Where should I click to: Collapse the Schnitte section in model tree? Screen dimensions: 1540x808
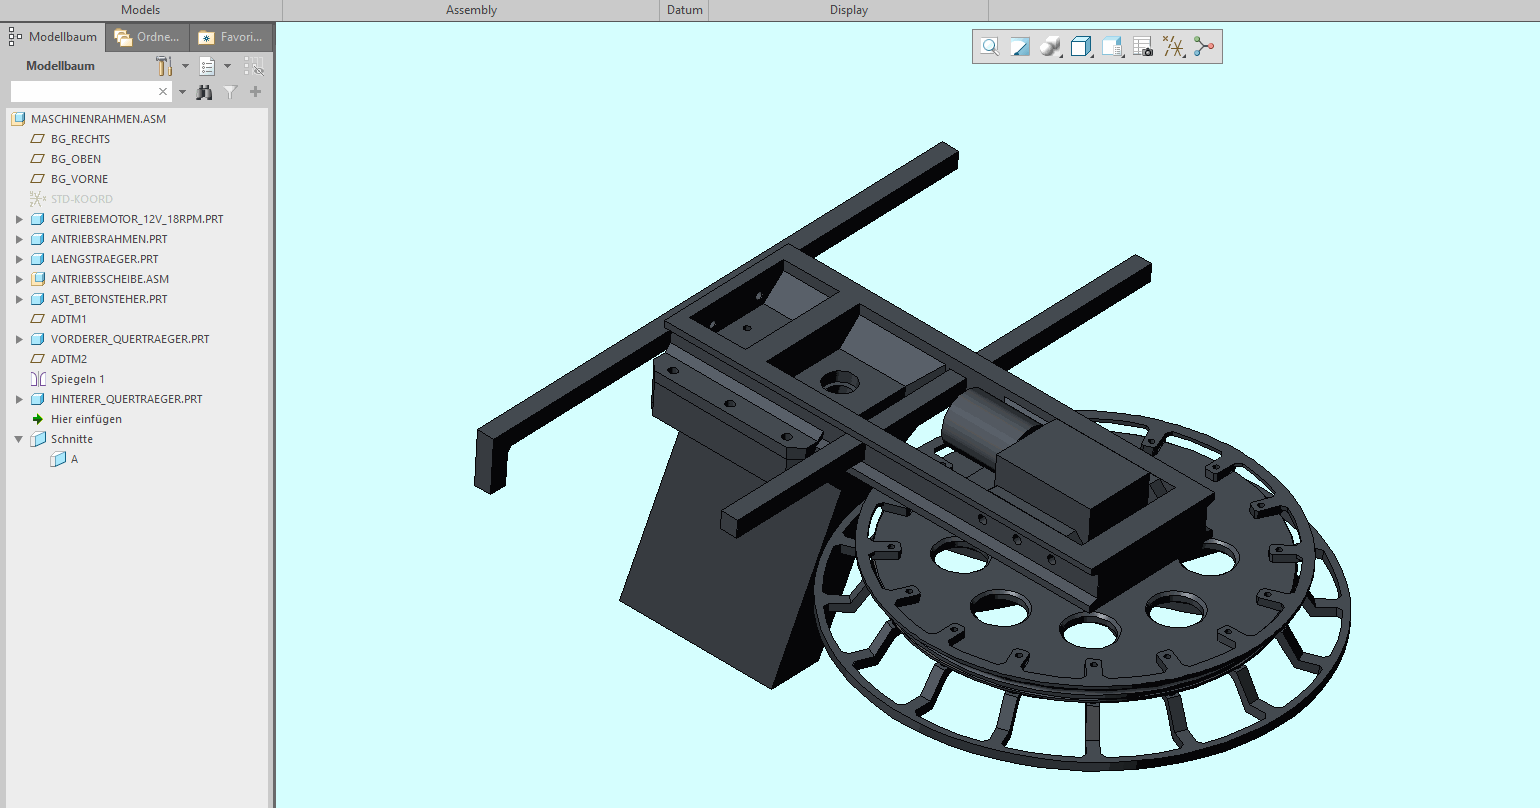[19, 439]
